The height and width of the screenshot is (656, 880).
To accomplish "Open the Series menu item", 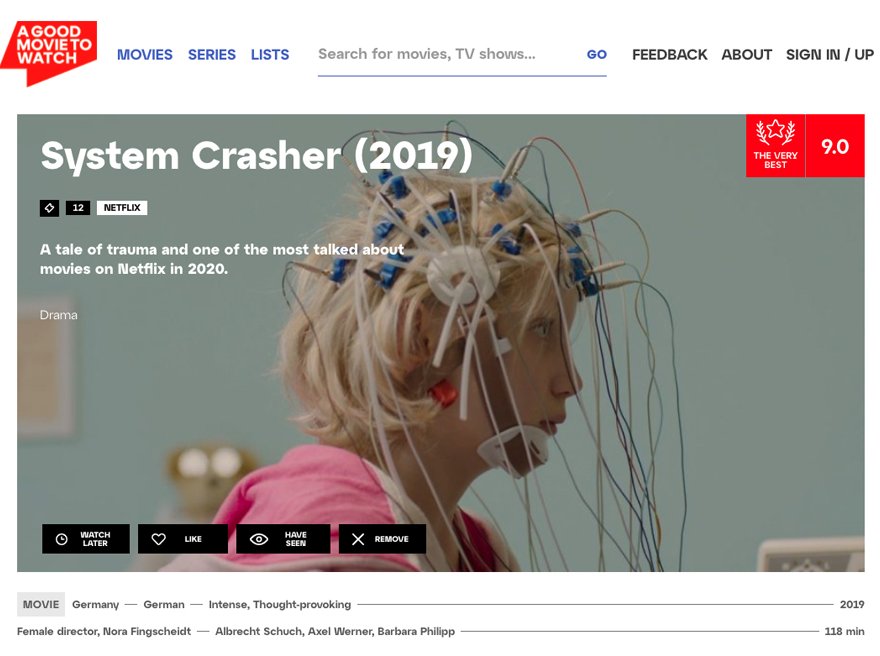I will 212,54.
